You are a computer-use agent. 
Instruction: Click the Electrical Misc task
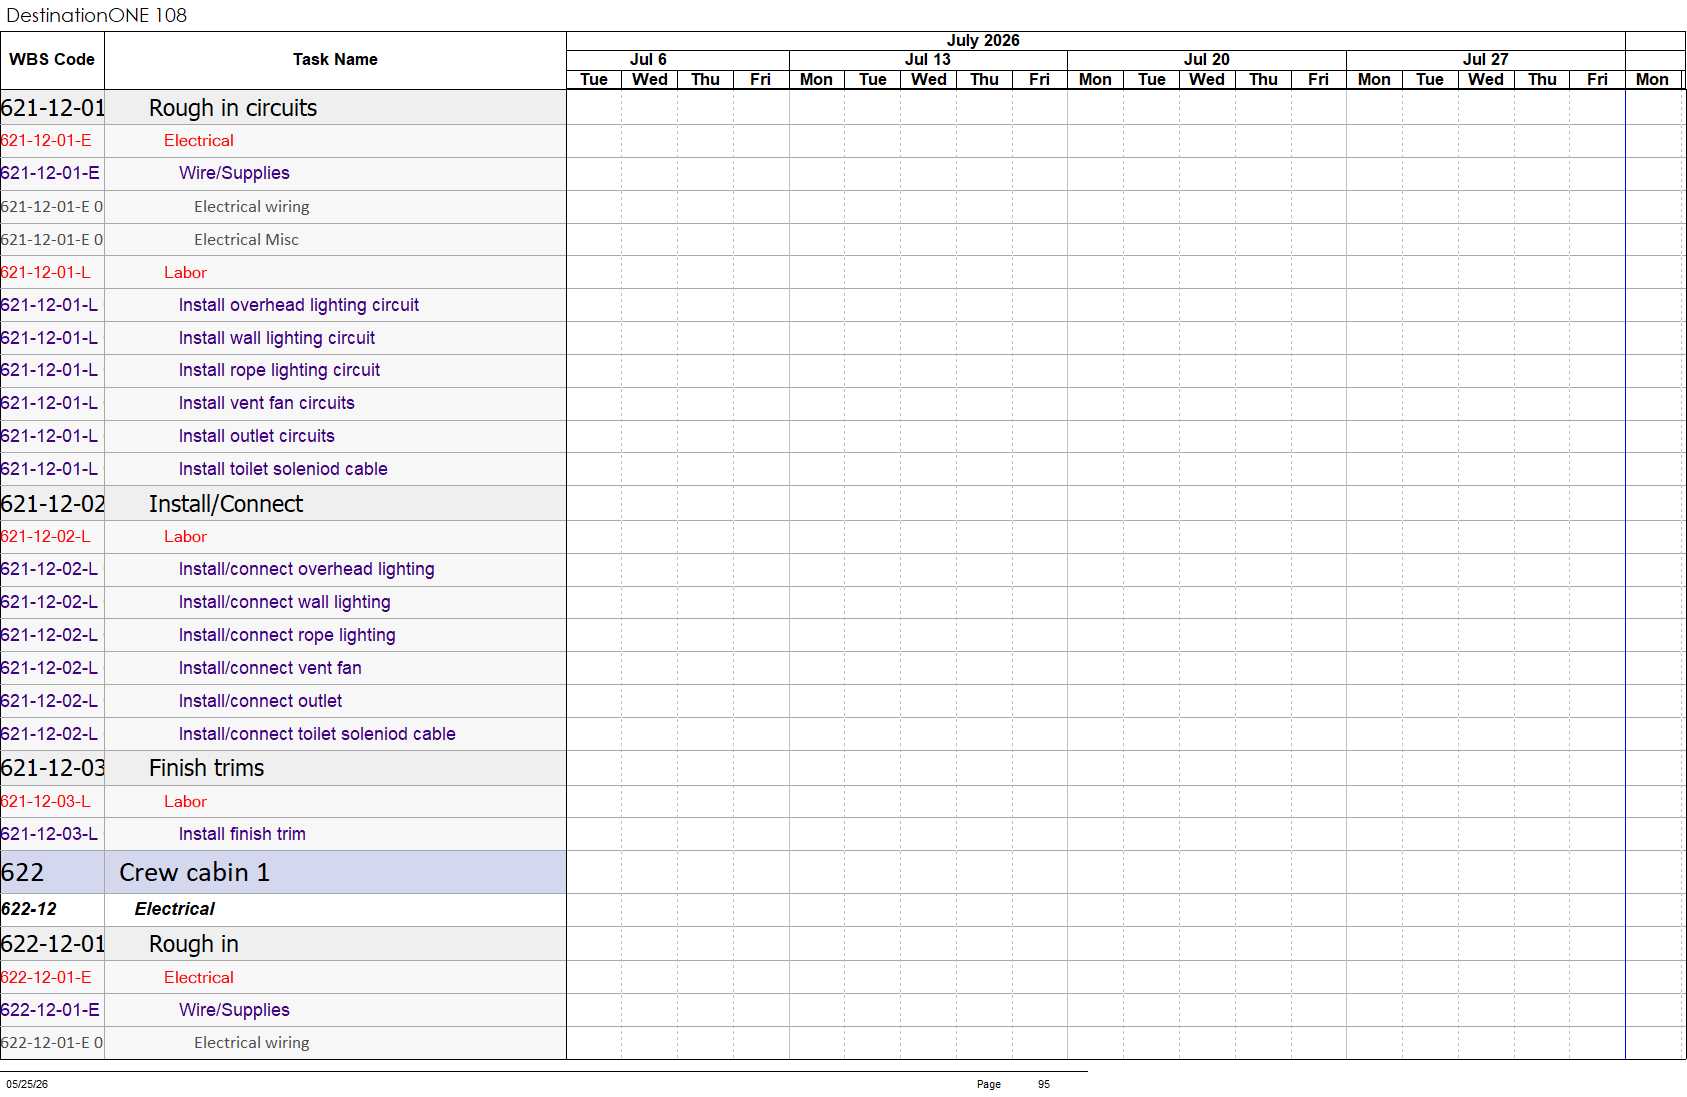246,240
